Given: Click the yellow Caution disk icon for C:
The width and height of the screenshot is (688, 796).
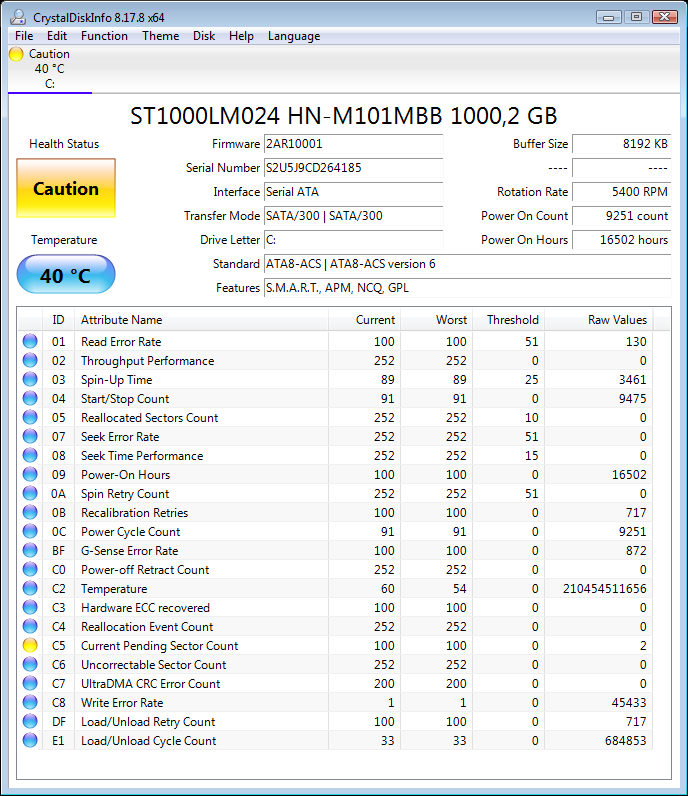Looking at the screenshot, I should pyautogui.click(x=16, y=54).
